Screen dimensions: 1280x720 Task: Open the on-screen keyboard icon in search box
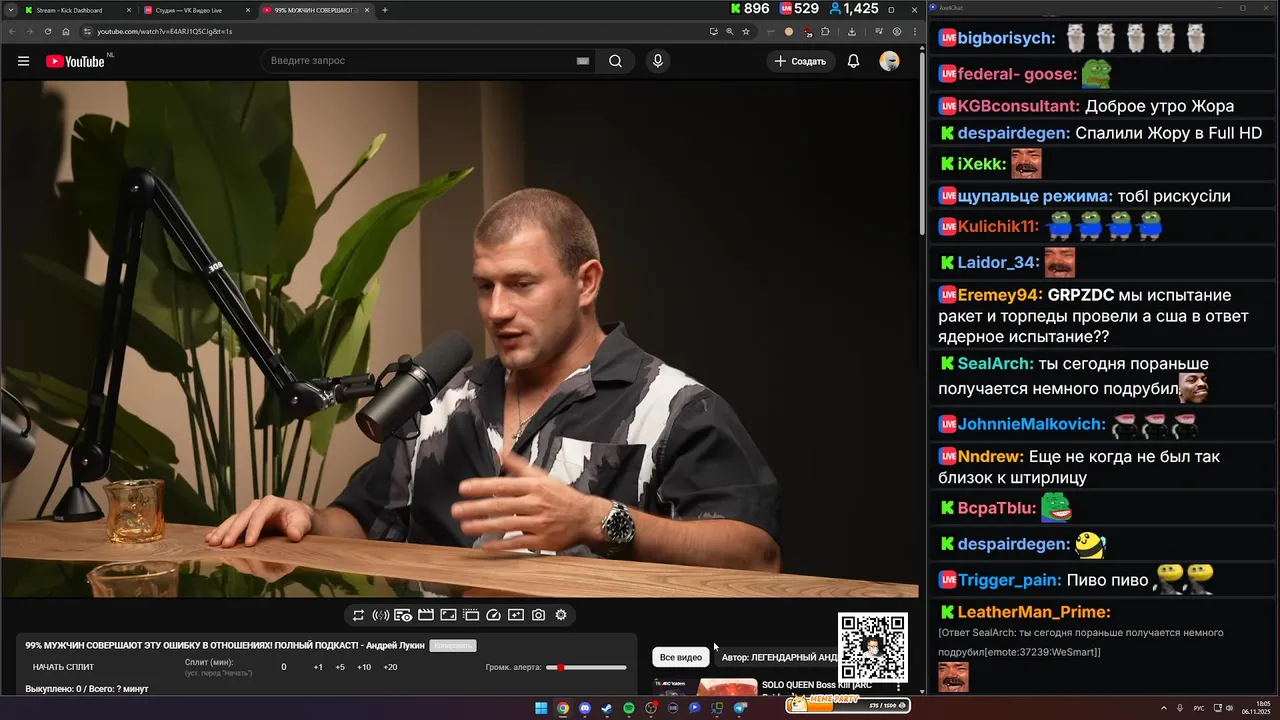pos(583,61)
